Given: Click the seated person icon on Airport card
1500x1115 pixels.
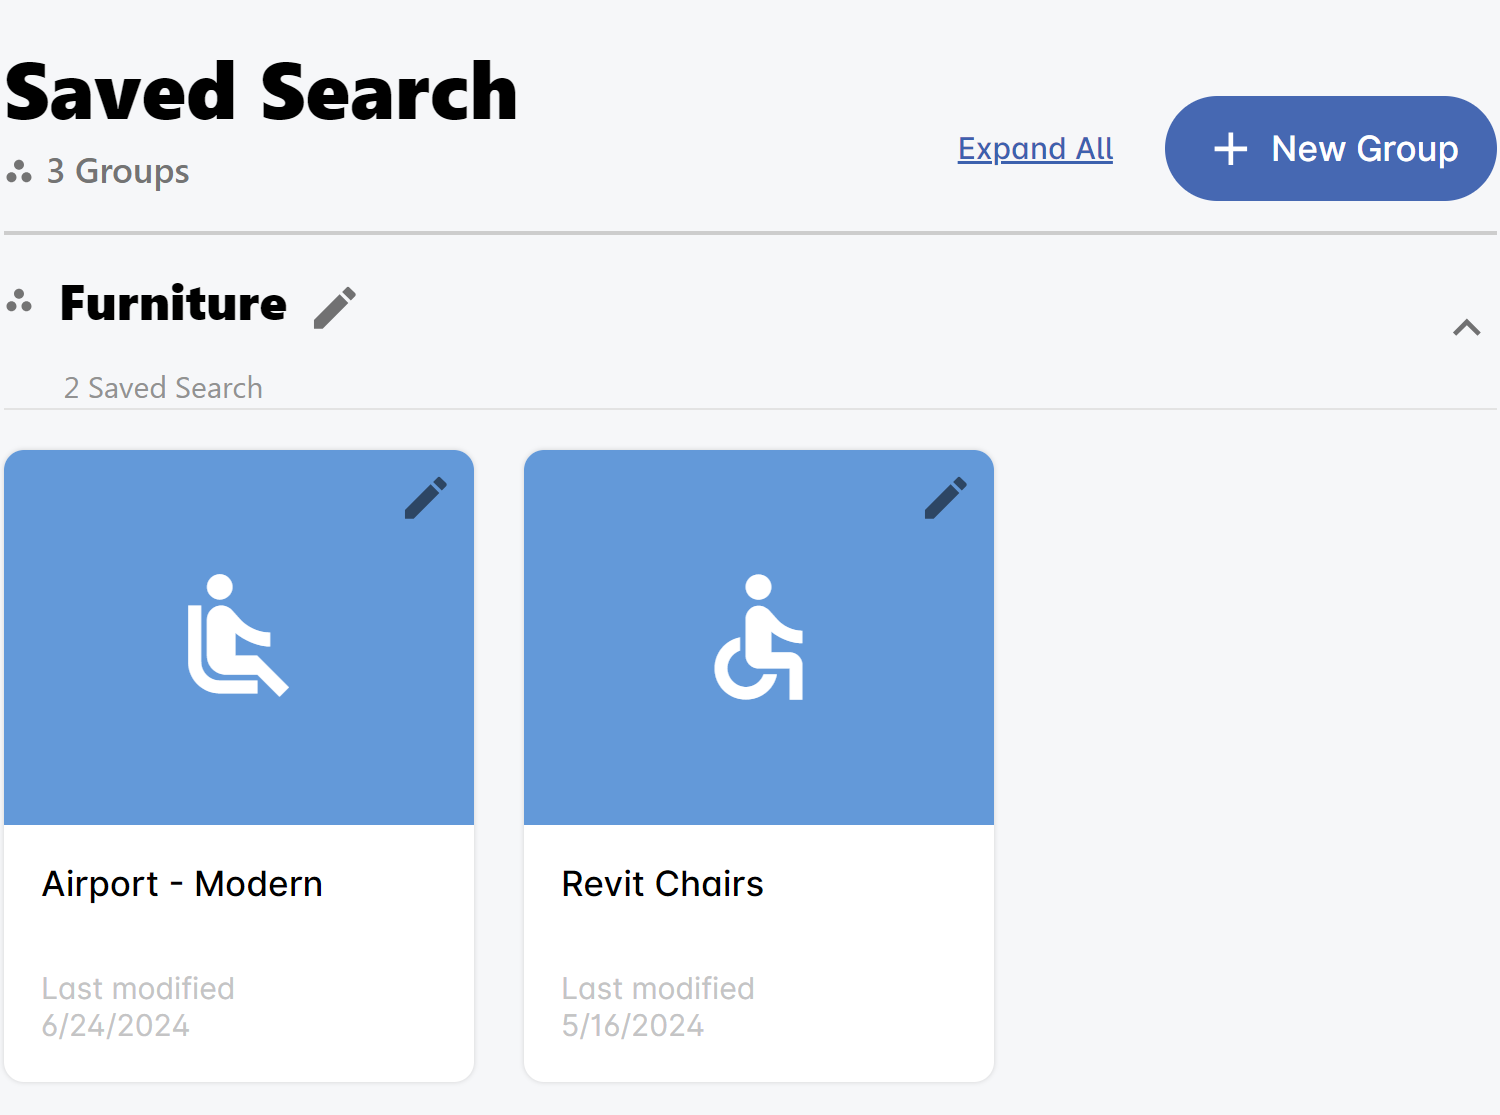Looking at the screenshot, I should 238,636.
